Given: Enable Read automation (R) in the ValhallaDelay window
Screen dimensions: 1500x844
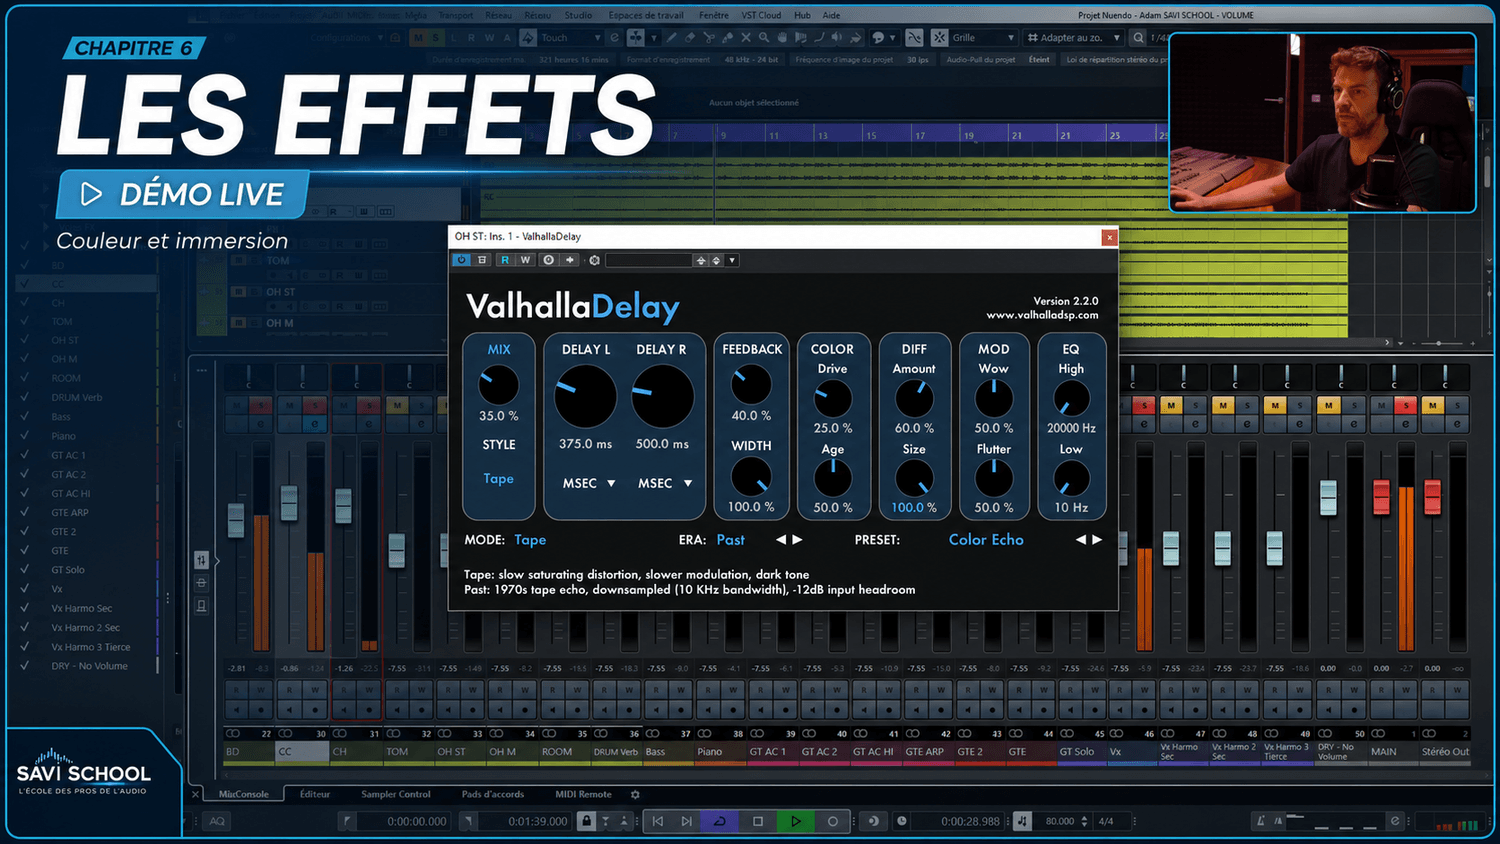Looking at the screenshot, I should click(505, 260).
